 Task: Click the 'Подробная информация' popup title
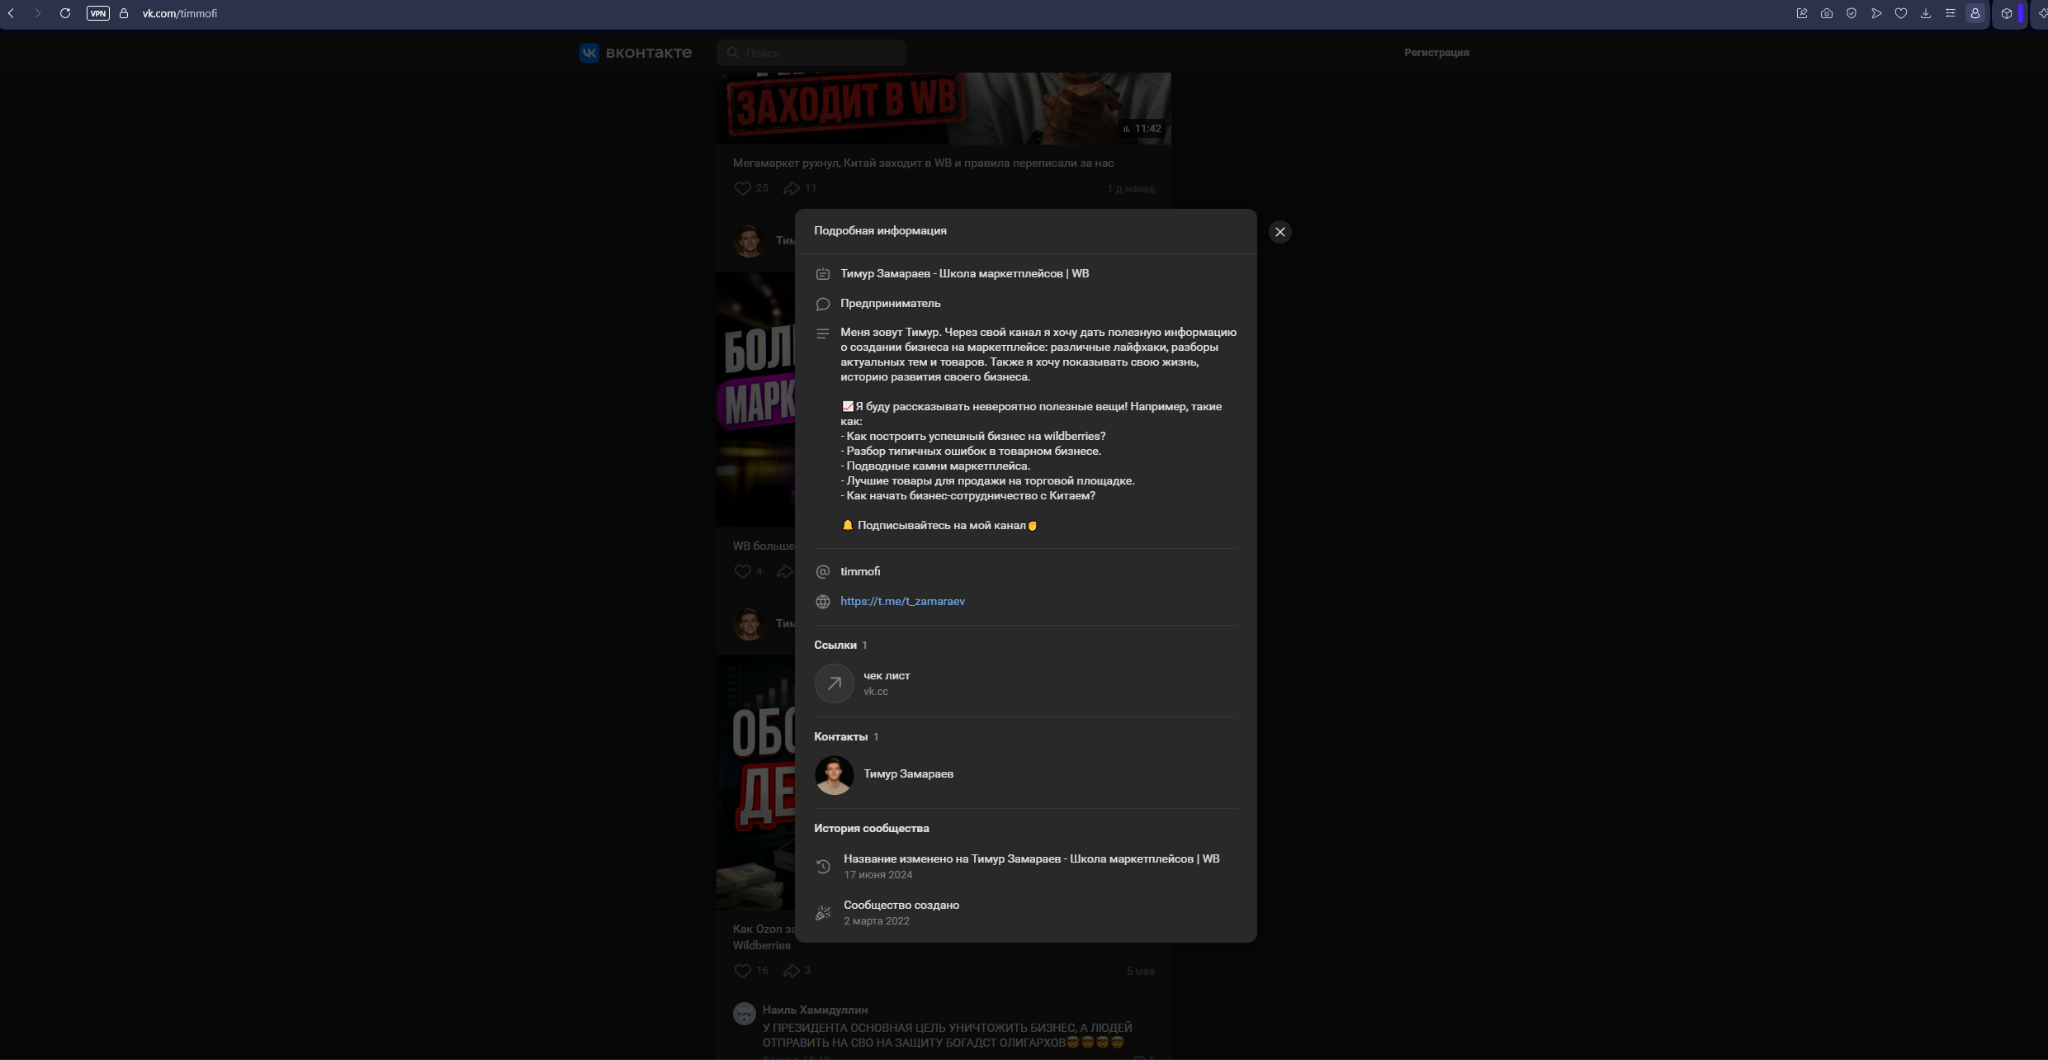coord(880,231)
